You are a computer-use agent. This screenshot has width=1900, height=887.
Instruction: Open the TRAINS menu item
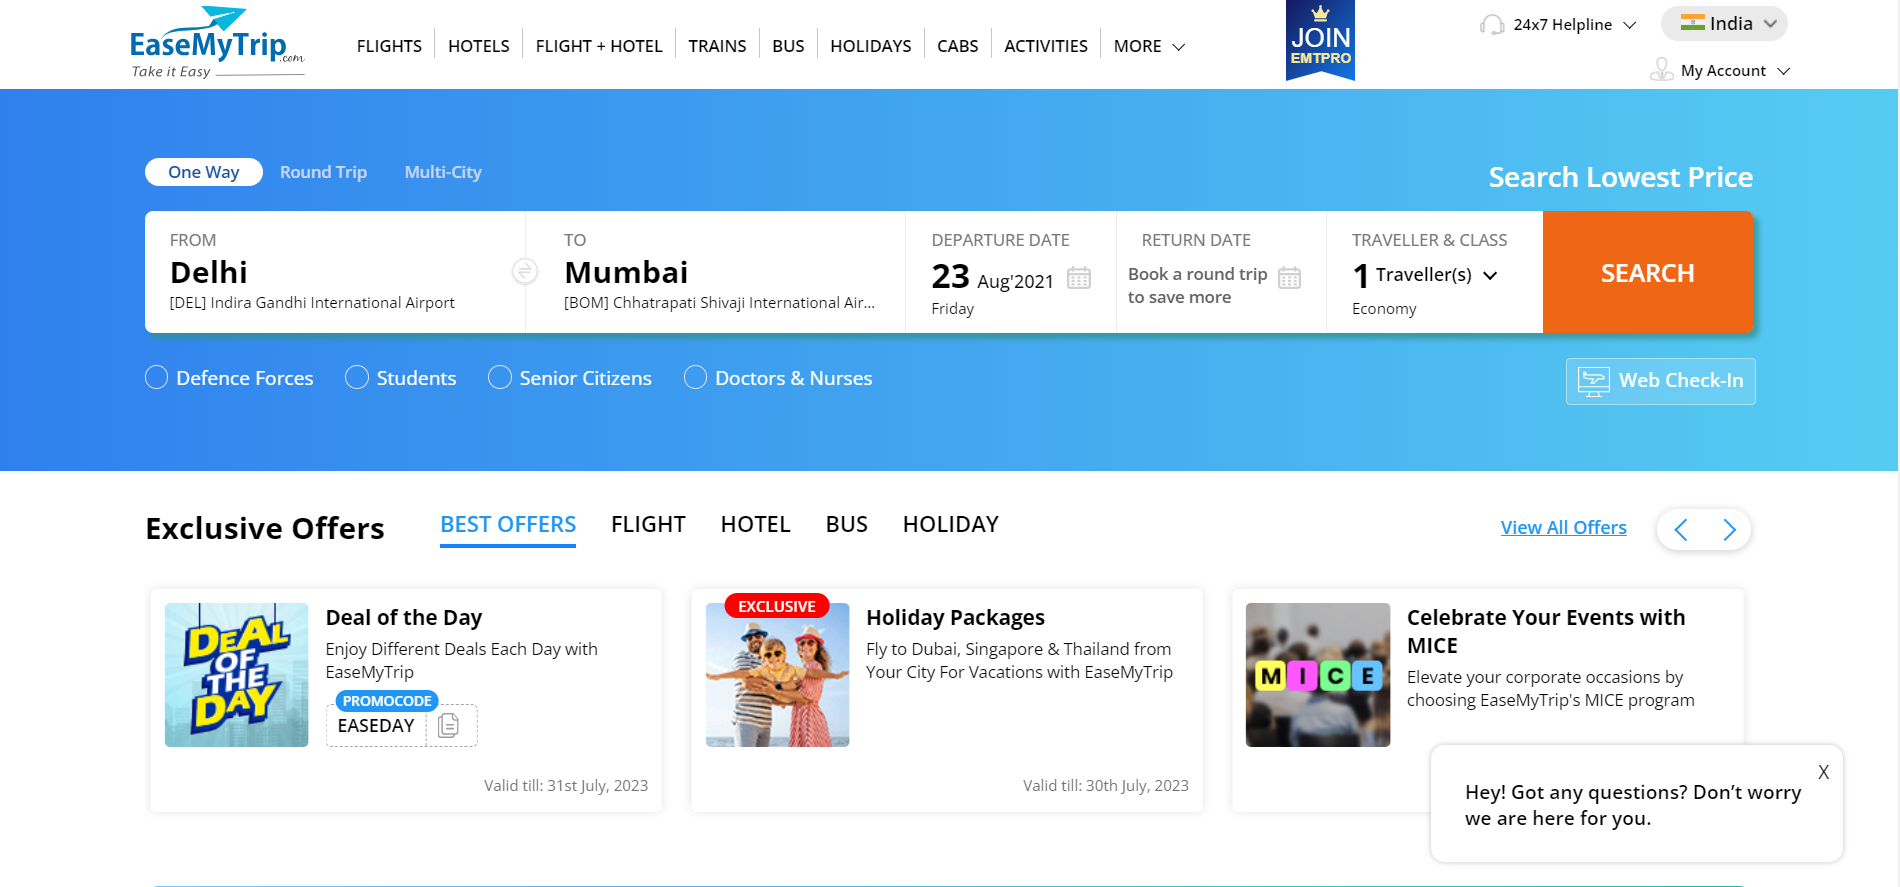[x=717, y=46]
